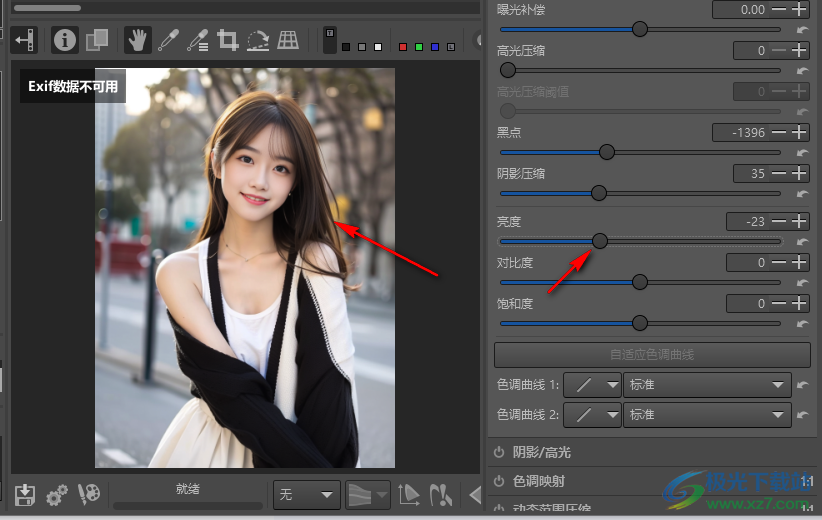Open 色调曲线 2 标准 mode dropdown

[x=707, y=415]
